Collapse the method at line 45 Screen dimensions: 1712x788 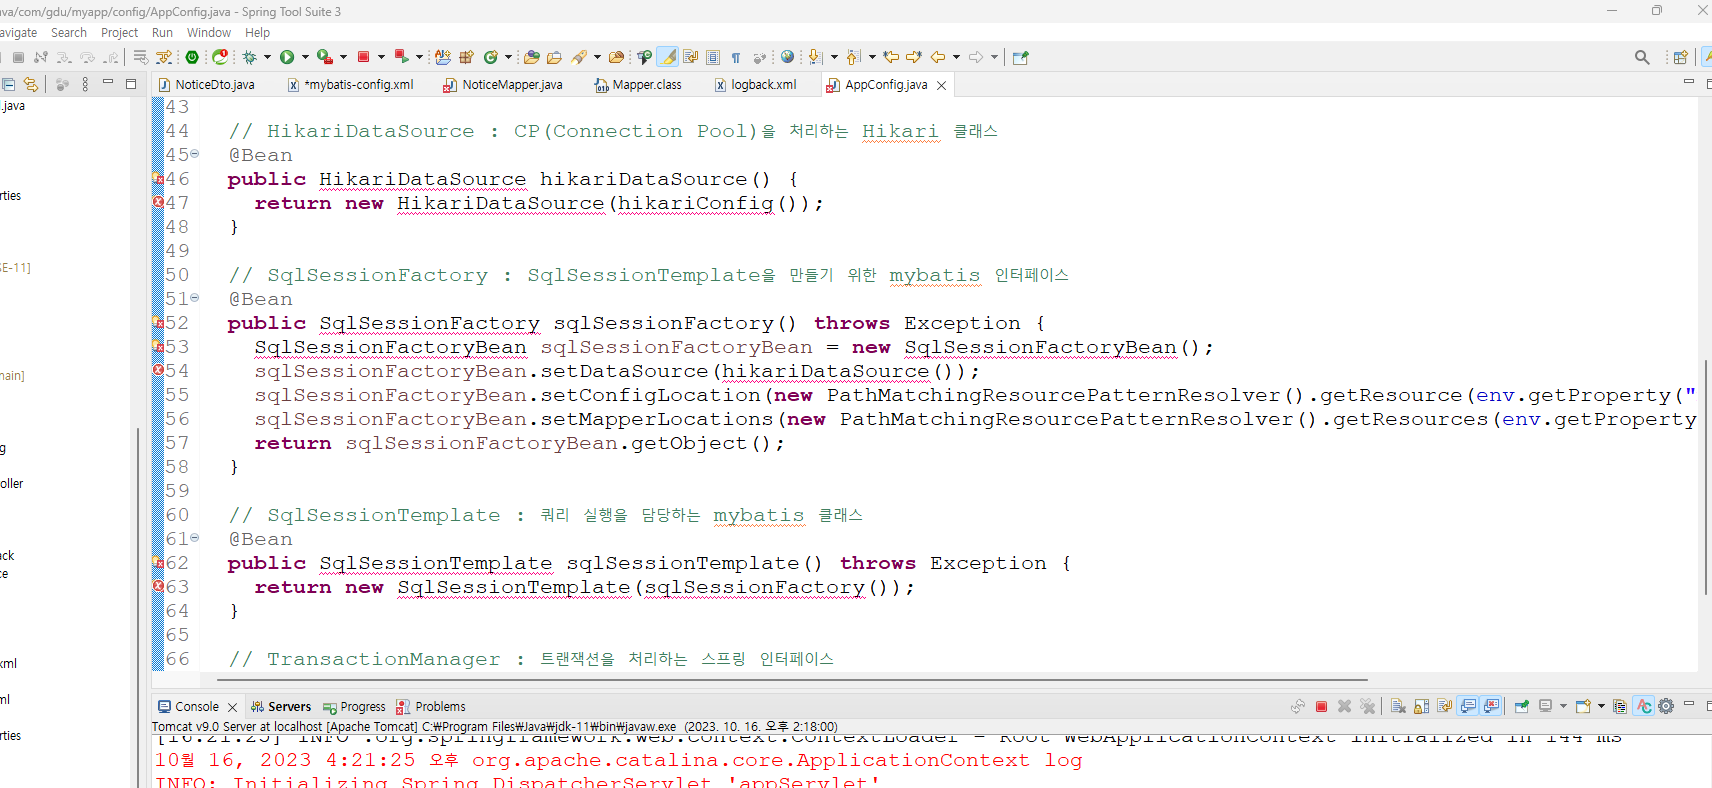coord(195,154)
